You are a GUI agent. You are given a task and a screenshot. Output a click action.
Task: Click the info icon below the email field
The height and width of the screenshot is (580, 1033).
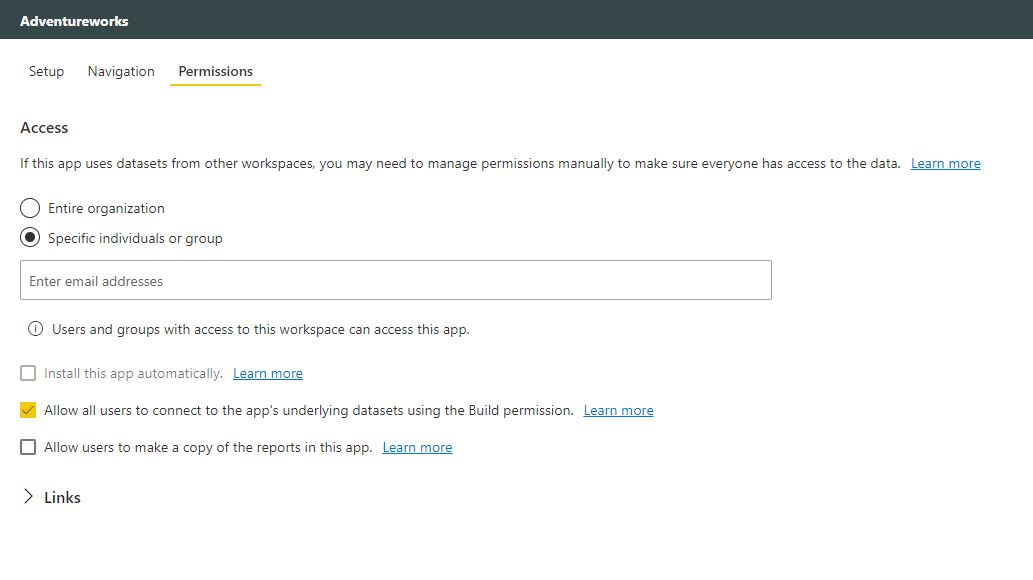pyautogui.click(x=36, y=329)
